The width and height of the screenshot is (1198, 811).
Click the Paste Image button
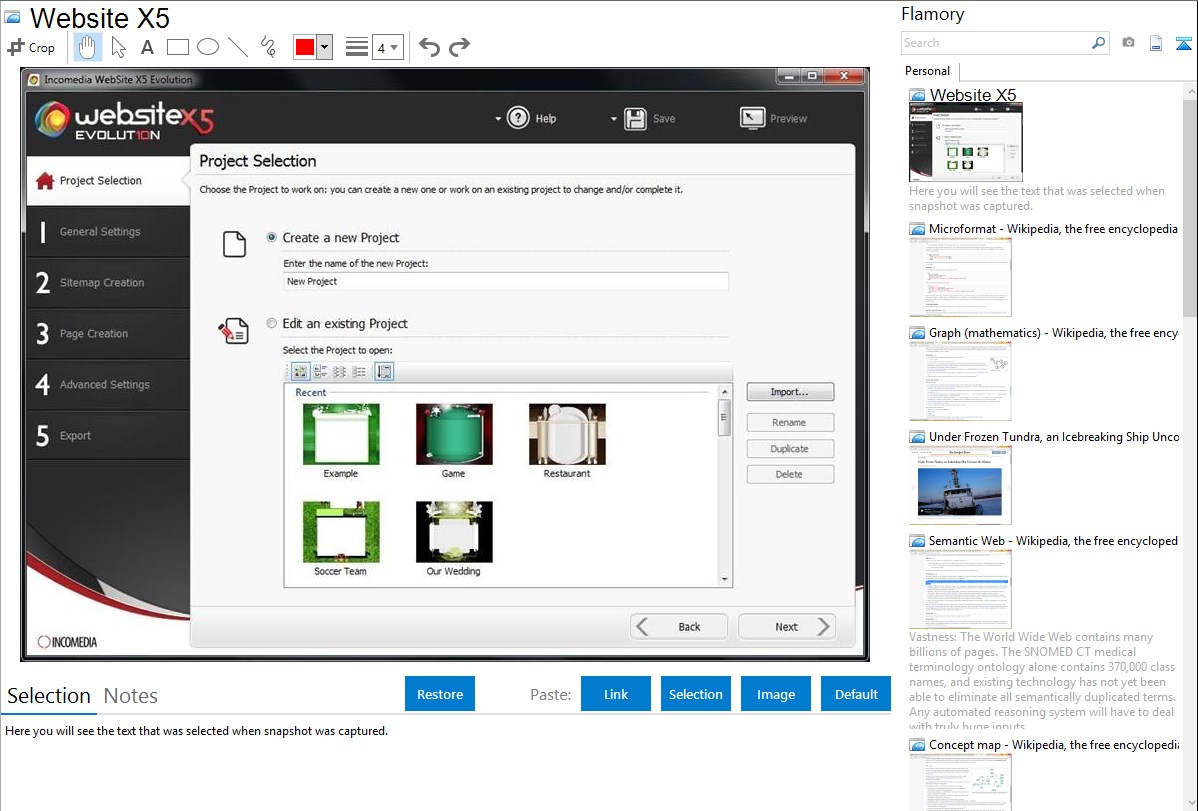click(x=775, y=694)
